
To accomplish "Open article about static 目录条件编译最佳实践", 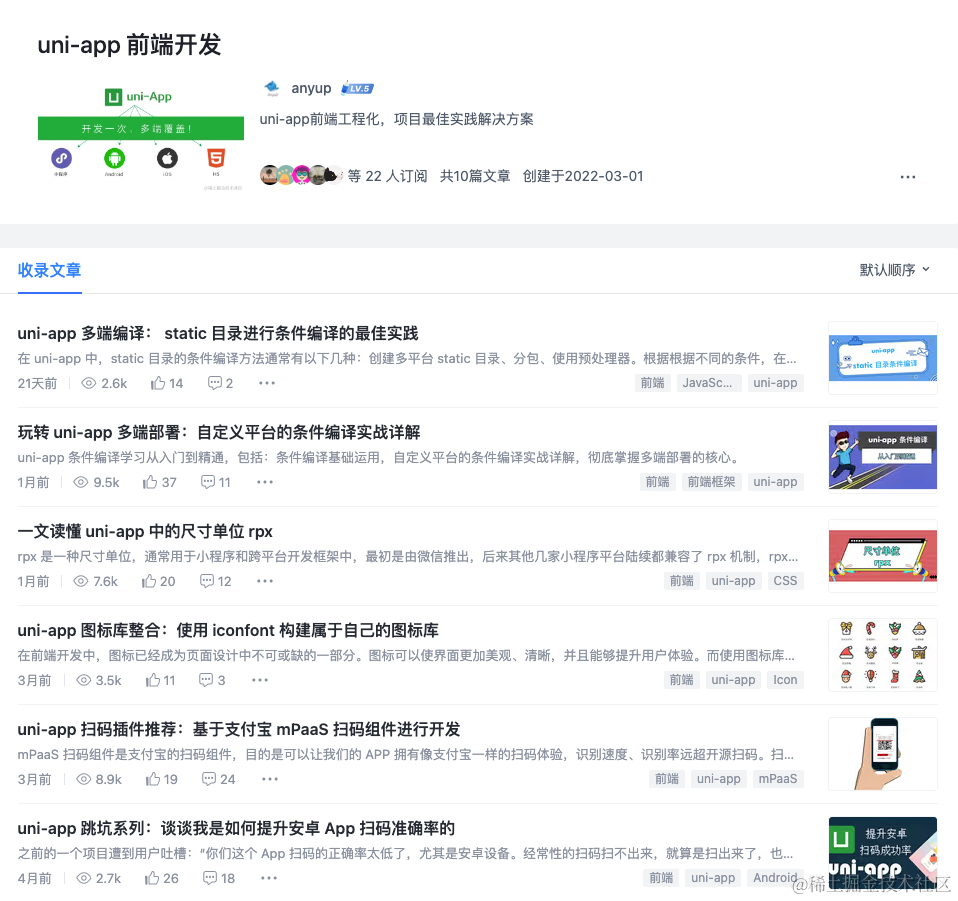I will (218, 334).
